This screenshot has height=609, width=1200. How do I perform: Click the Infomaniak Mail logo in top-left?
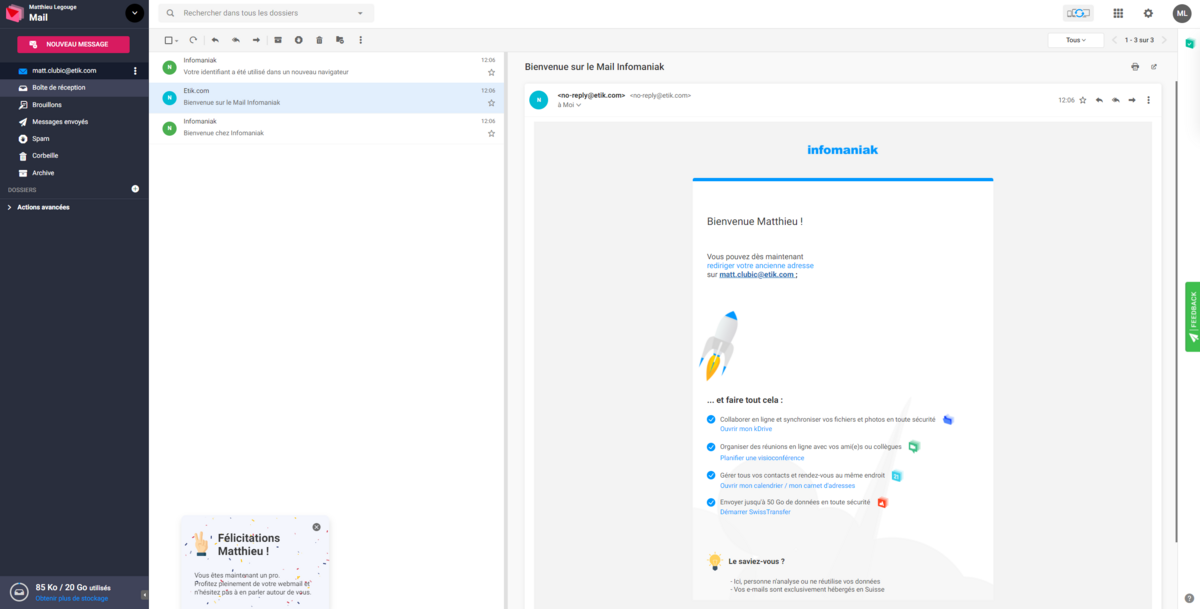click(x=13, y=13)
